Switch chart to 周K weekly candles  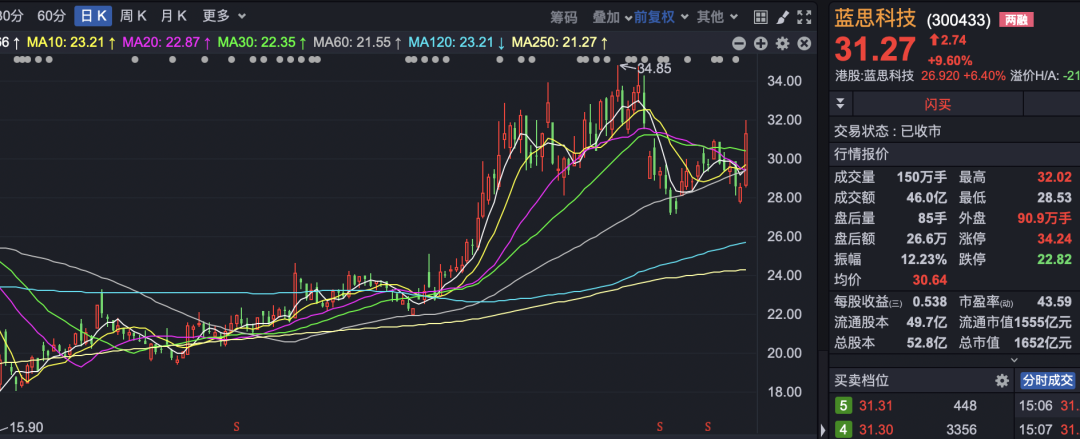(x=133, y=16)
